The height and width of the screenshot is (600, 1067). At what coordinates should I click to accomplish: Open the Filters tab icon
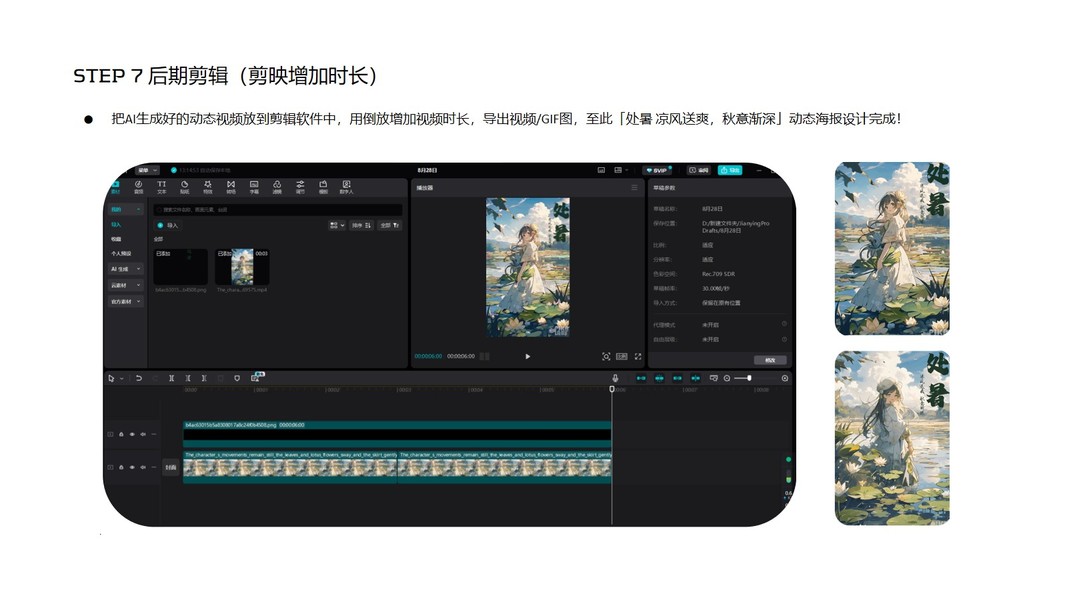277,186
